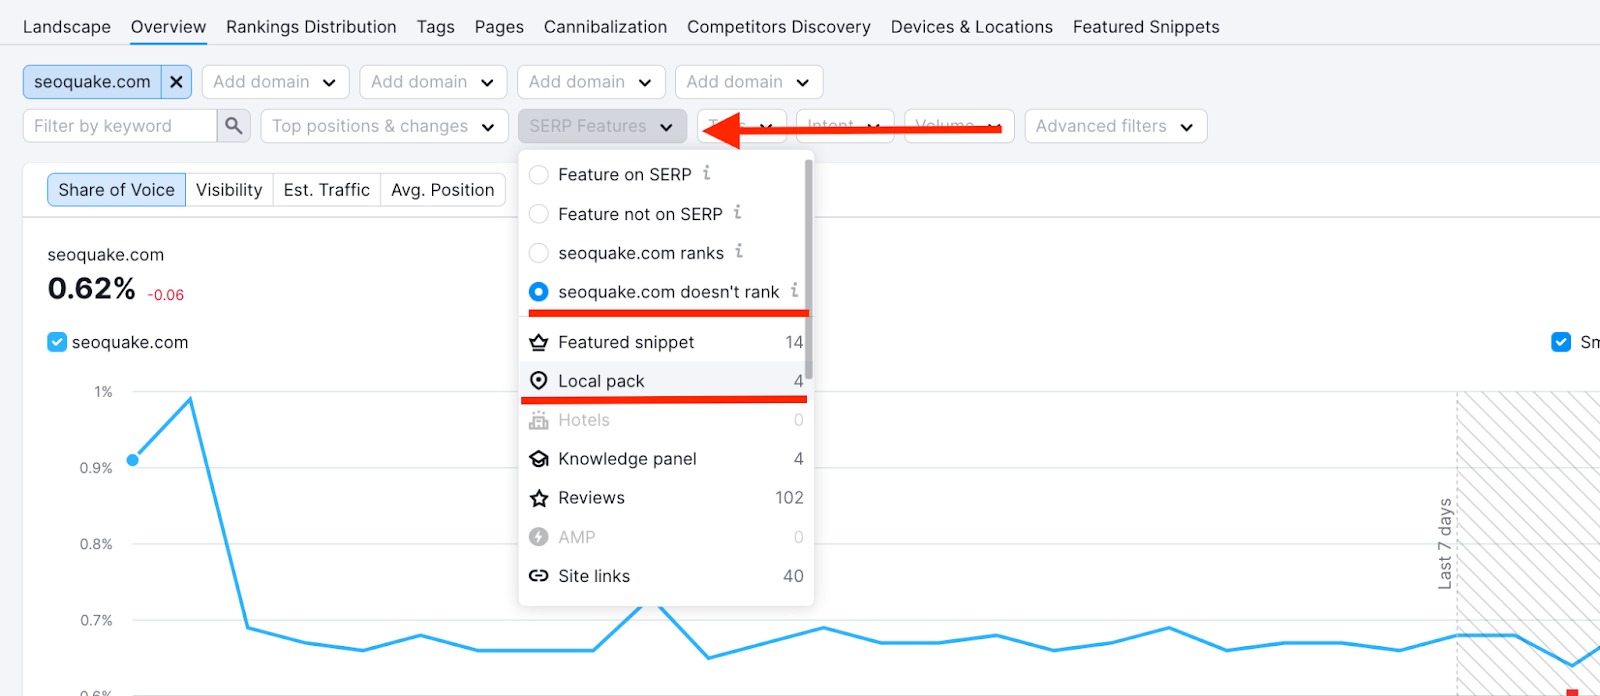Select seoquake.com doesn't rank radio button
This screenshot has width=1600, height=696.
539,292
